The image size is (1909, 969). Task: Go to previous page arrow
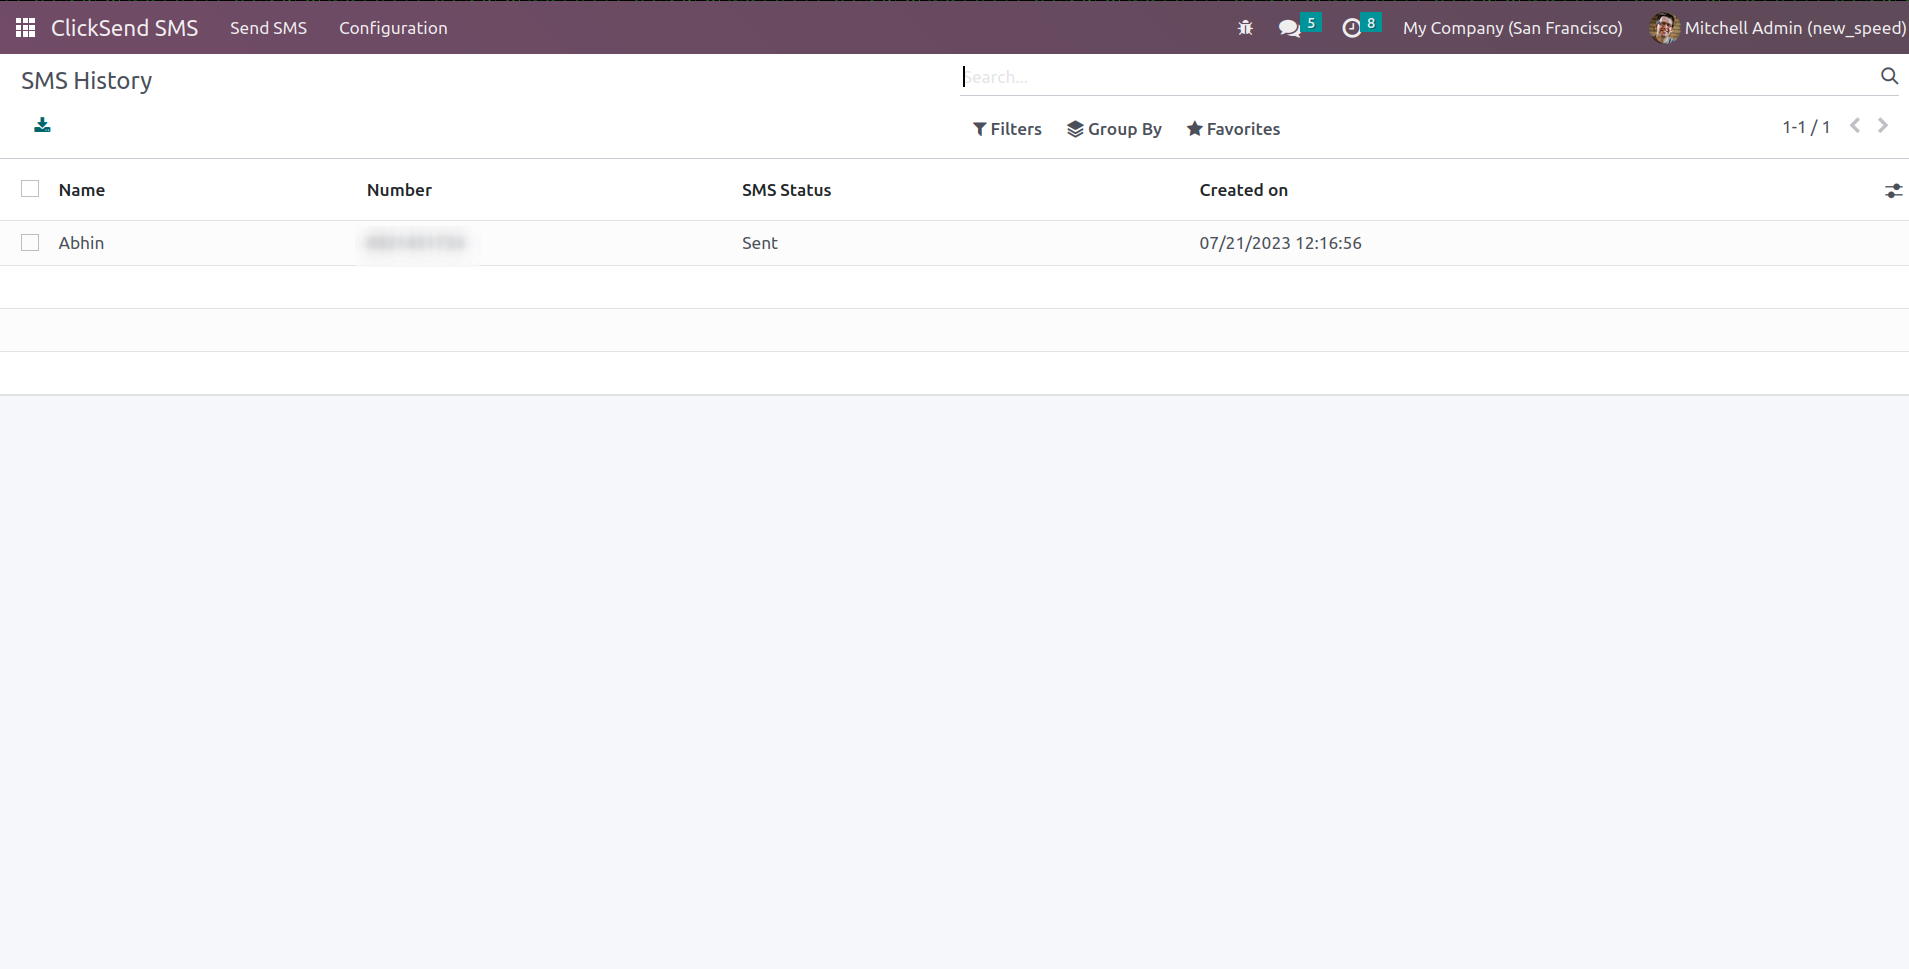click(1855, 126)
